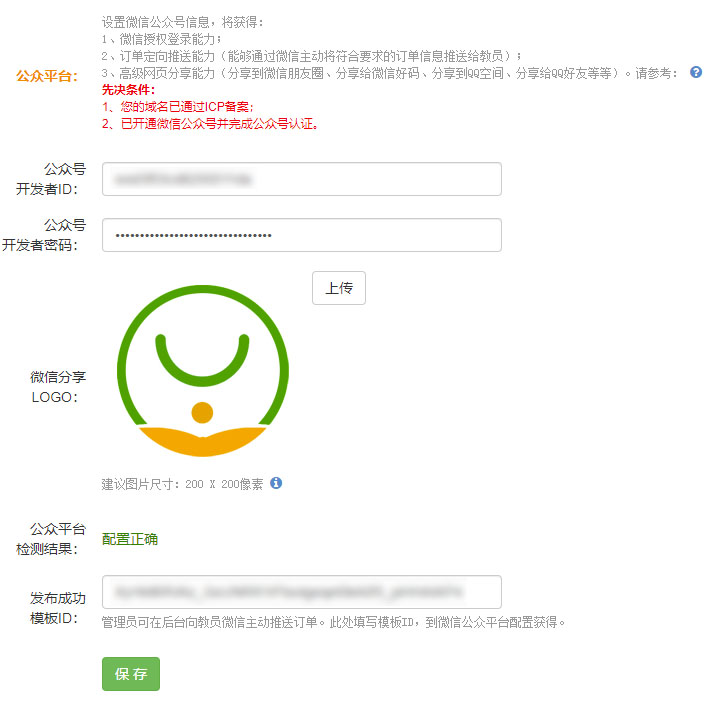Click the hint text starting 管理员可在后台
Image resolution: width=711 pixels, height=712 pixels.
[333, 622]
